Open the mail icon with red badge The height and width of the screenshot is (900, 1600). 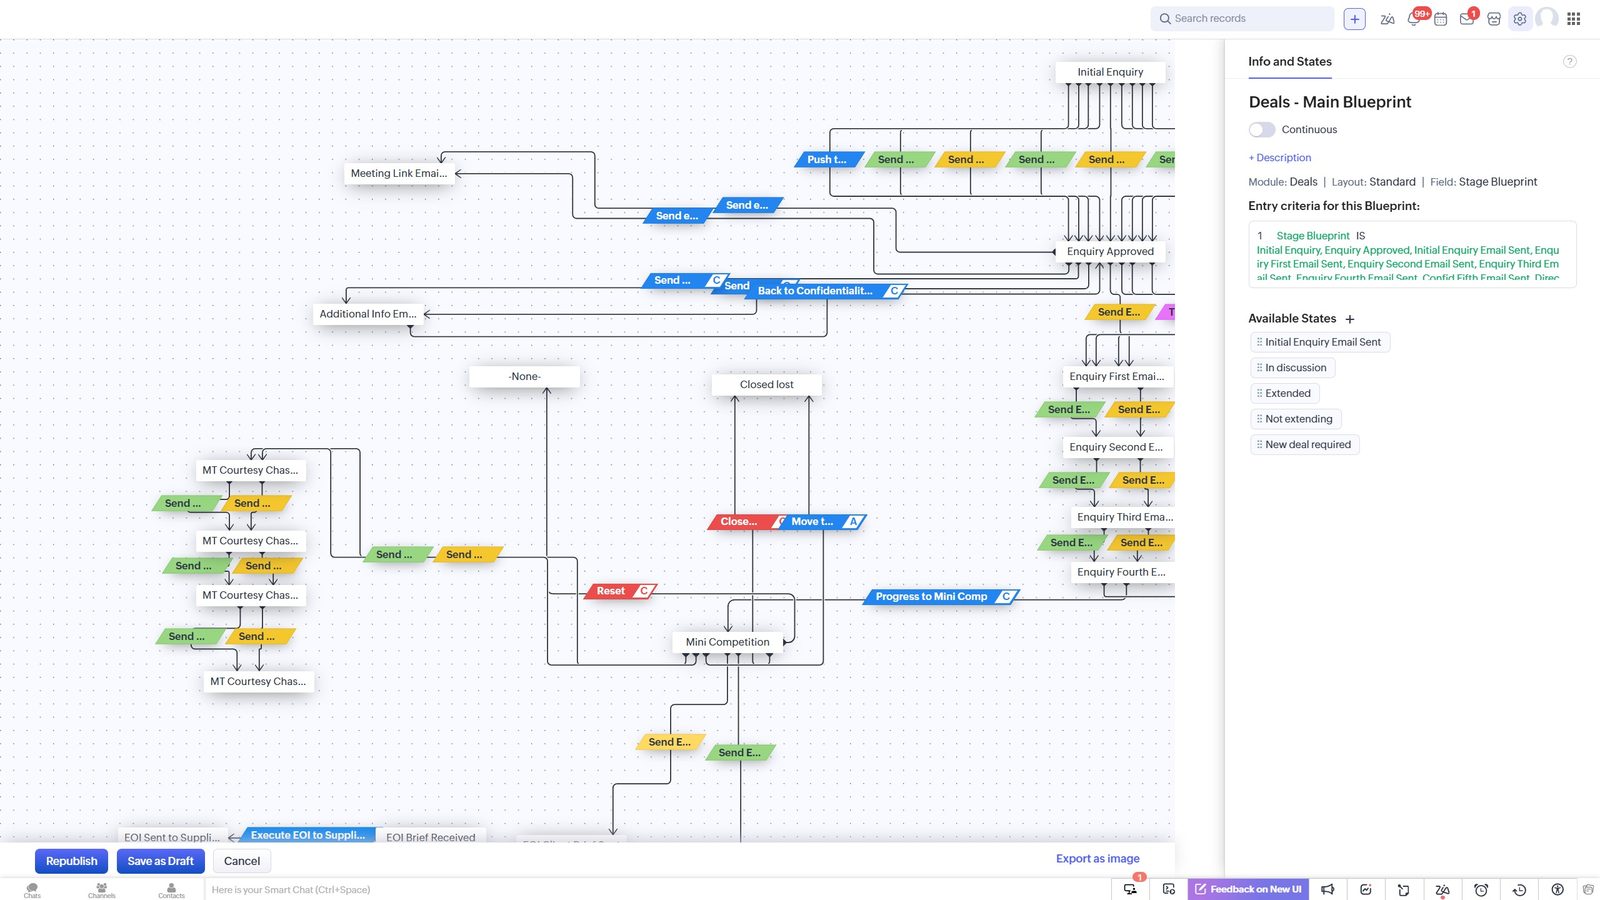(x=1467, y=19)
